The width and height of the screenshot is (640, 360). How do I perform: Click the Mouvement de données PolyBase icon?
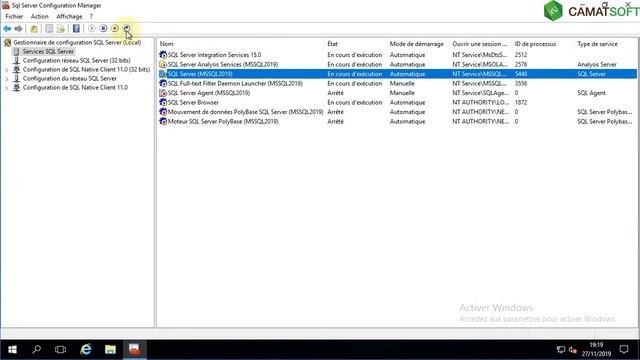tap(163, 112)
